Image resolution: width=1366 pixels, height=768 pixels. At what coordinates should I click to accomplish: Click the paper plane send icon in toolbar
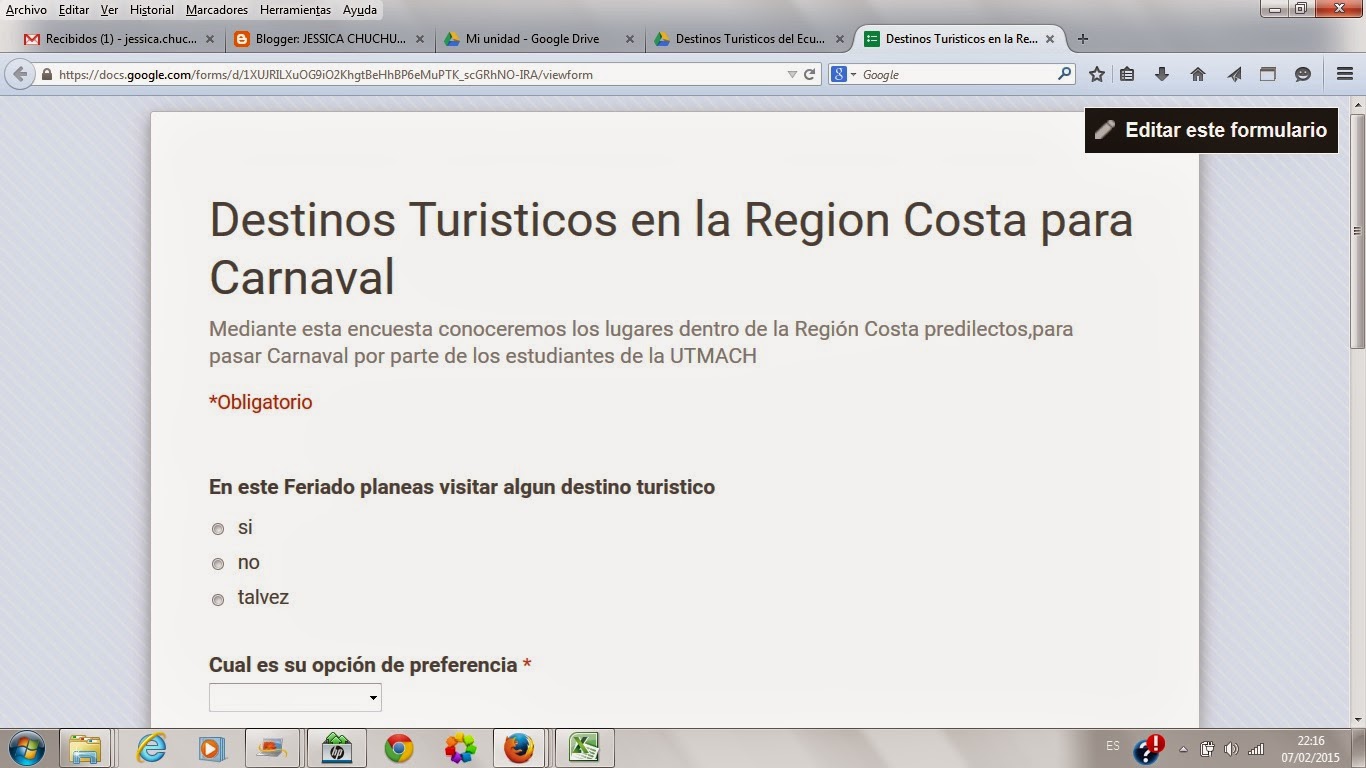click(1234, 74)
